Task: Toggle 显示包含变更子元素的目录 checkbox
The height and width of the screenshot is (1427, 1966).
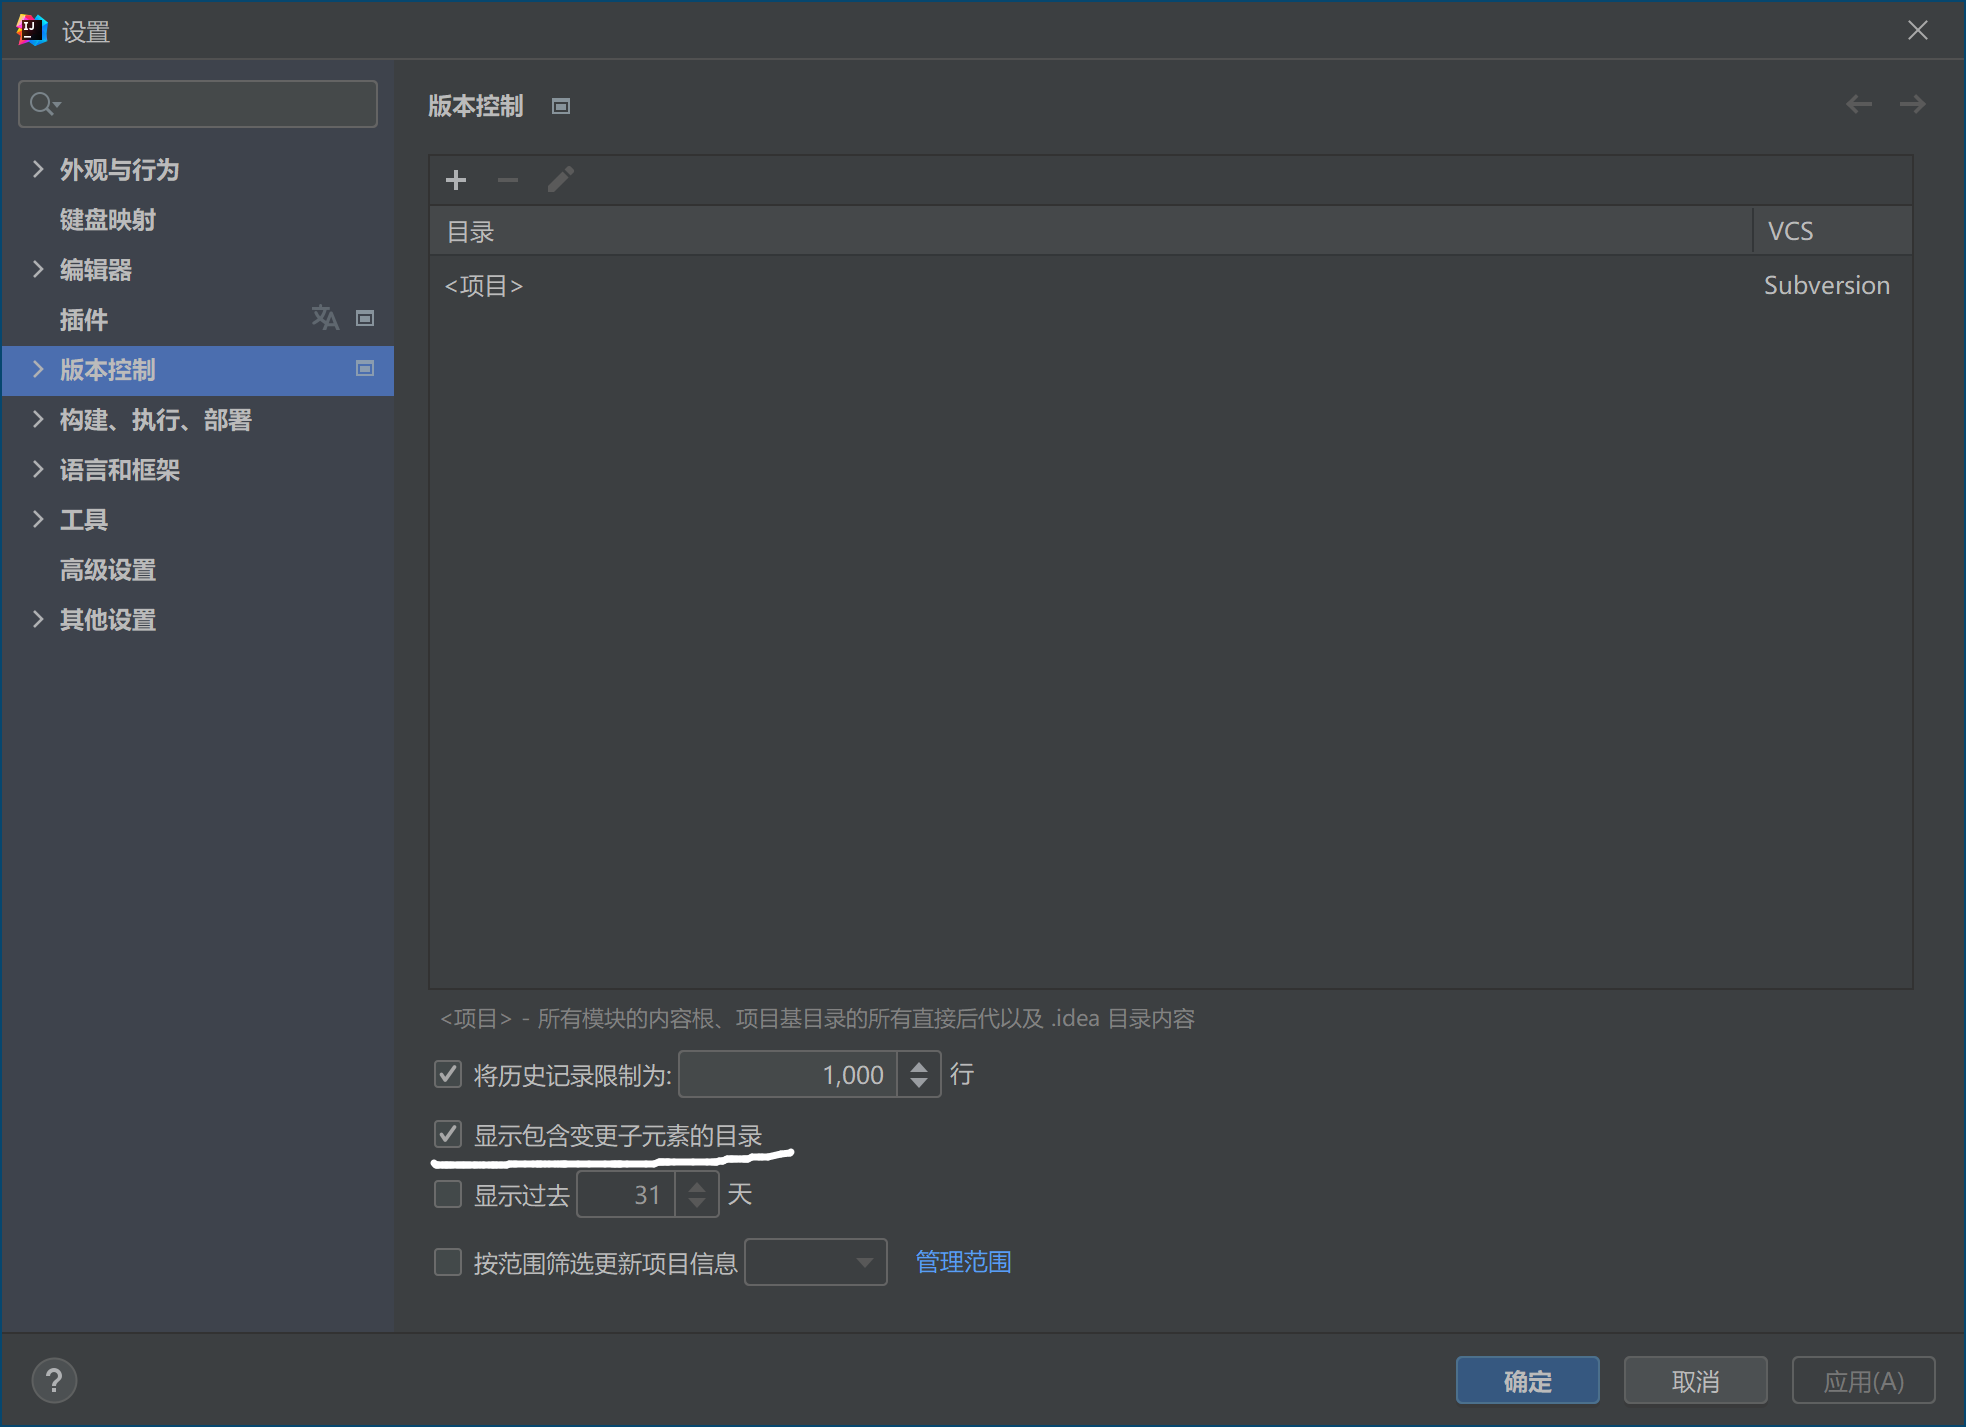Action: point(448,1135)
